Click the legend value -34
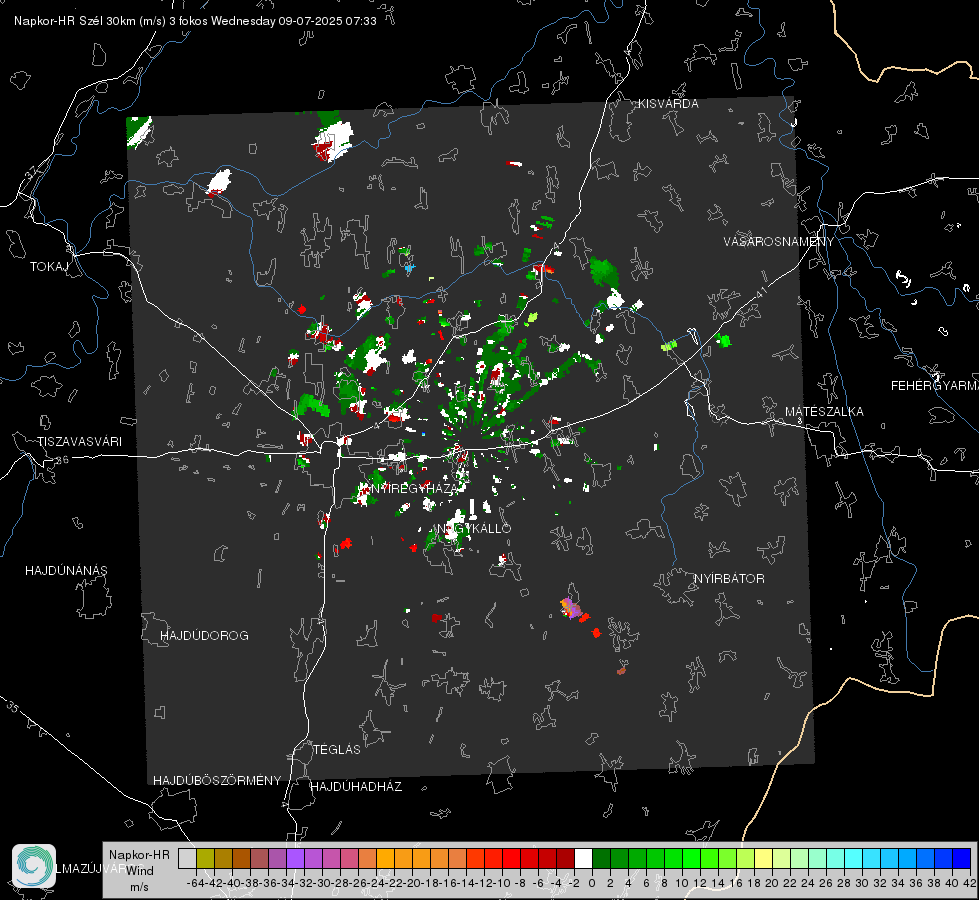This screenshot has height=900, width=979. (x=286, y=883)
